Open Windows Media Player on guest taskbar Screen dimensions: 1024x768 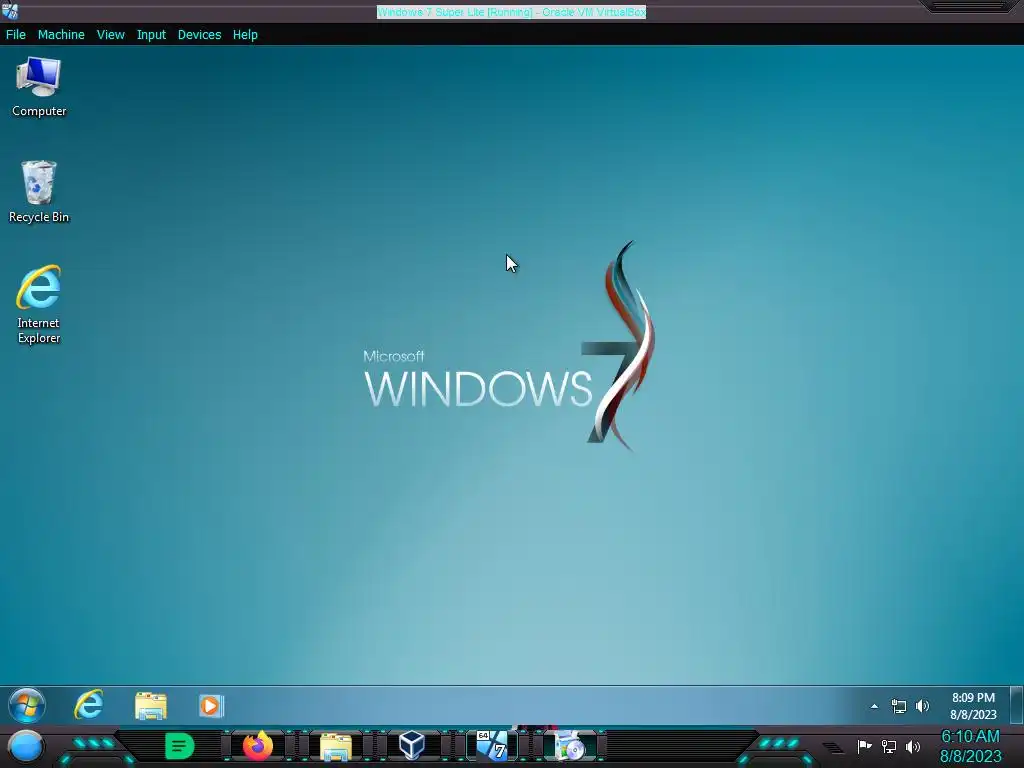tap(211, 706)
